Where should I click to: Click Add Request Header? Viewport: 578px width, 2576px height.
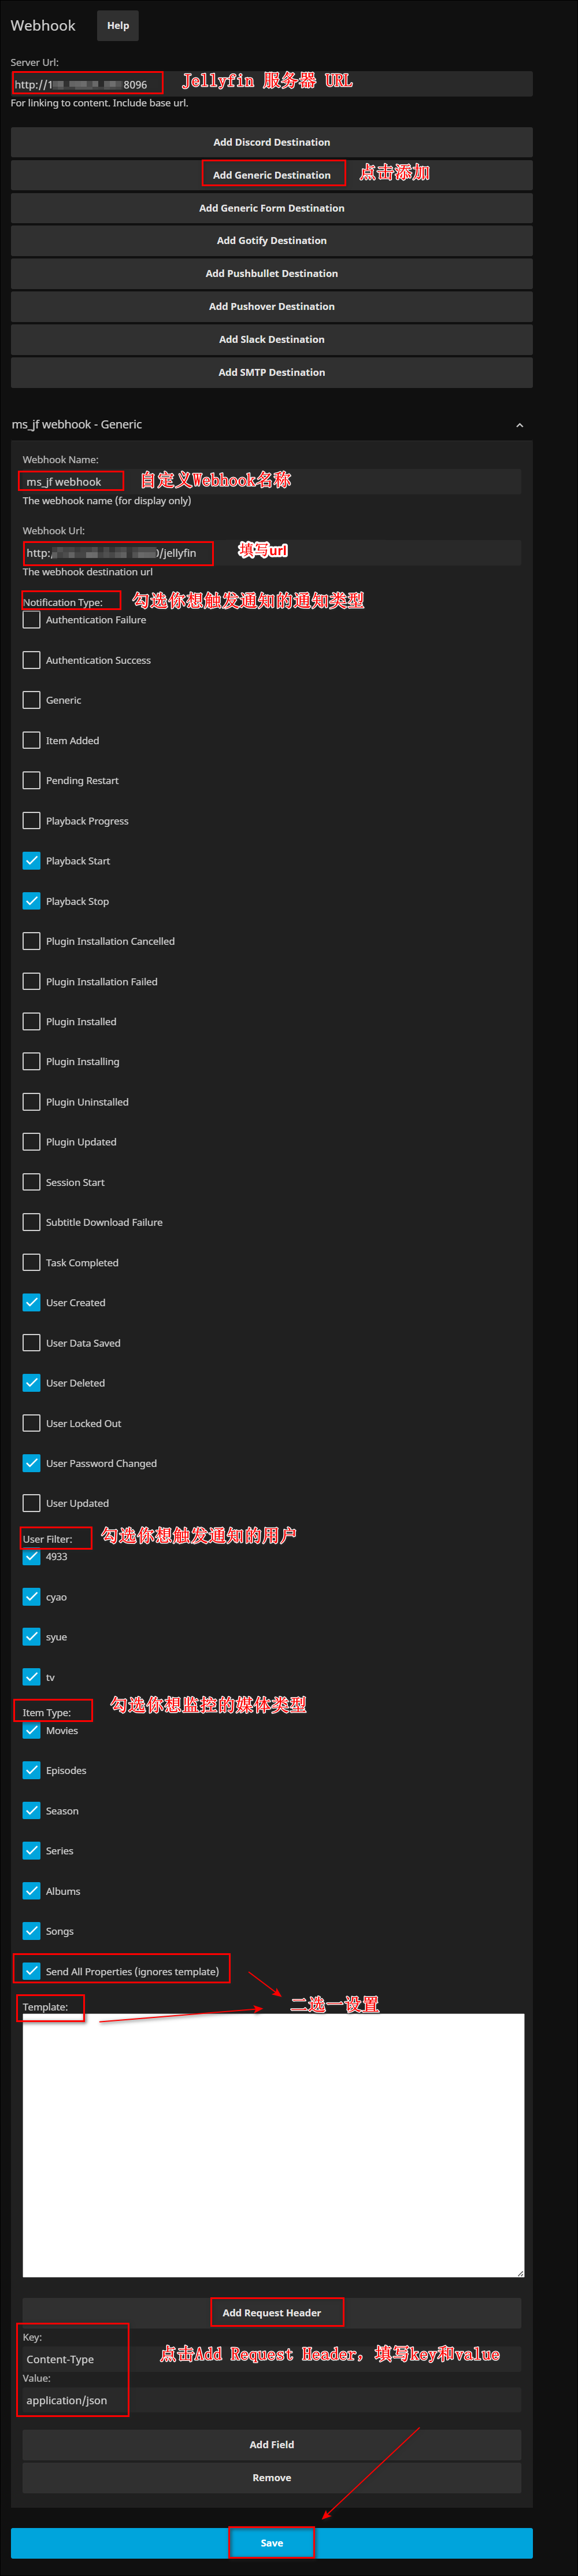click(x=277, y=2312)
